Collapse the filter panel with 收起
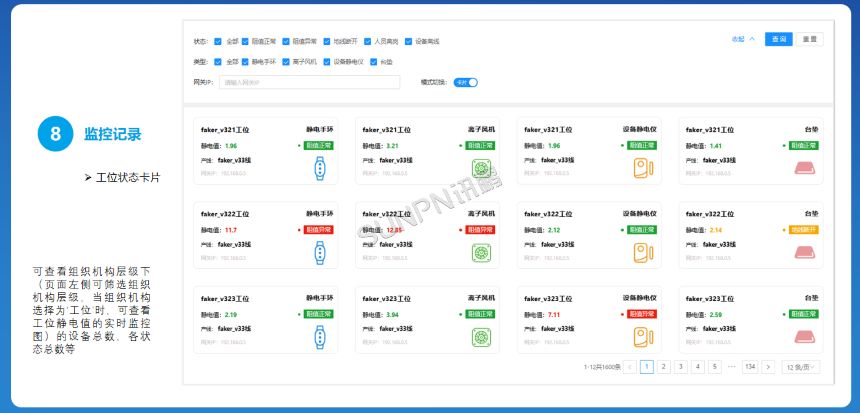Screen dimensions: 860x413 point(743,39)
